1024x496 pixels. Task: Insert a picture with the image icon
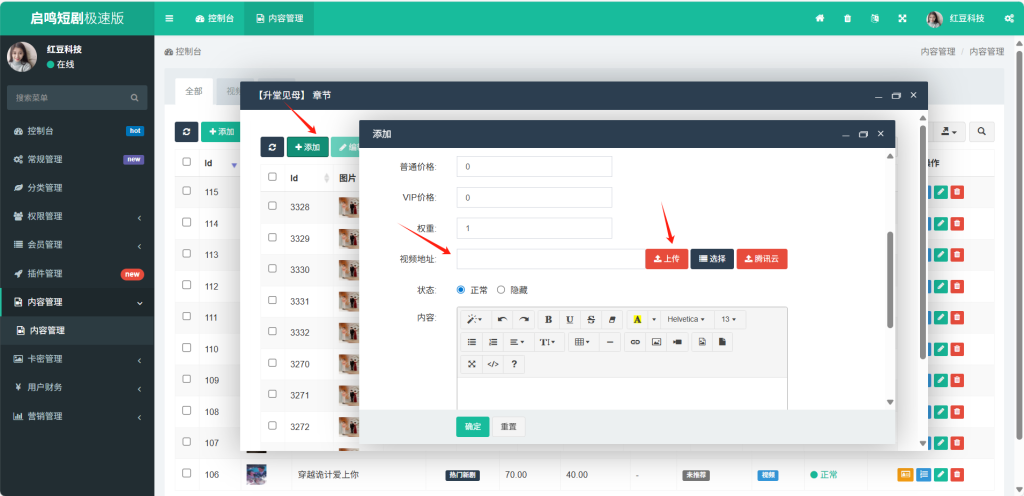click(x=656, y=342)
